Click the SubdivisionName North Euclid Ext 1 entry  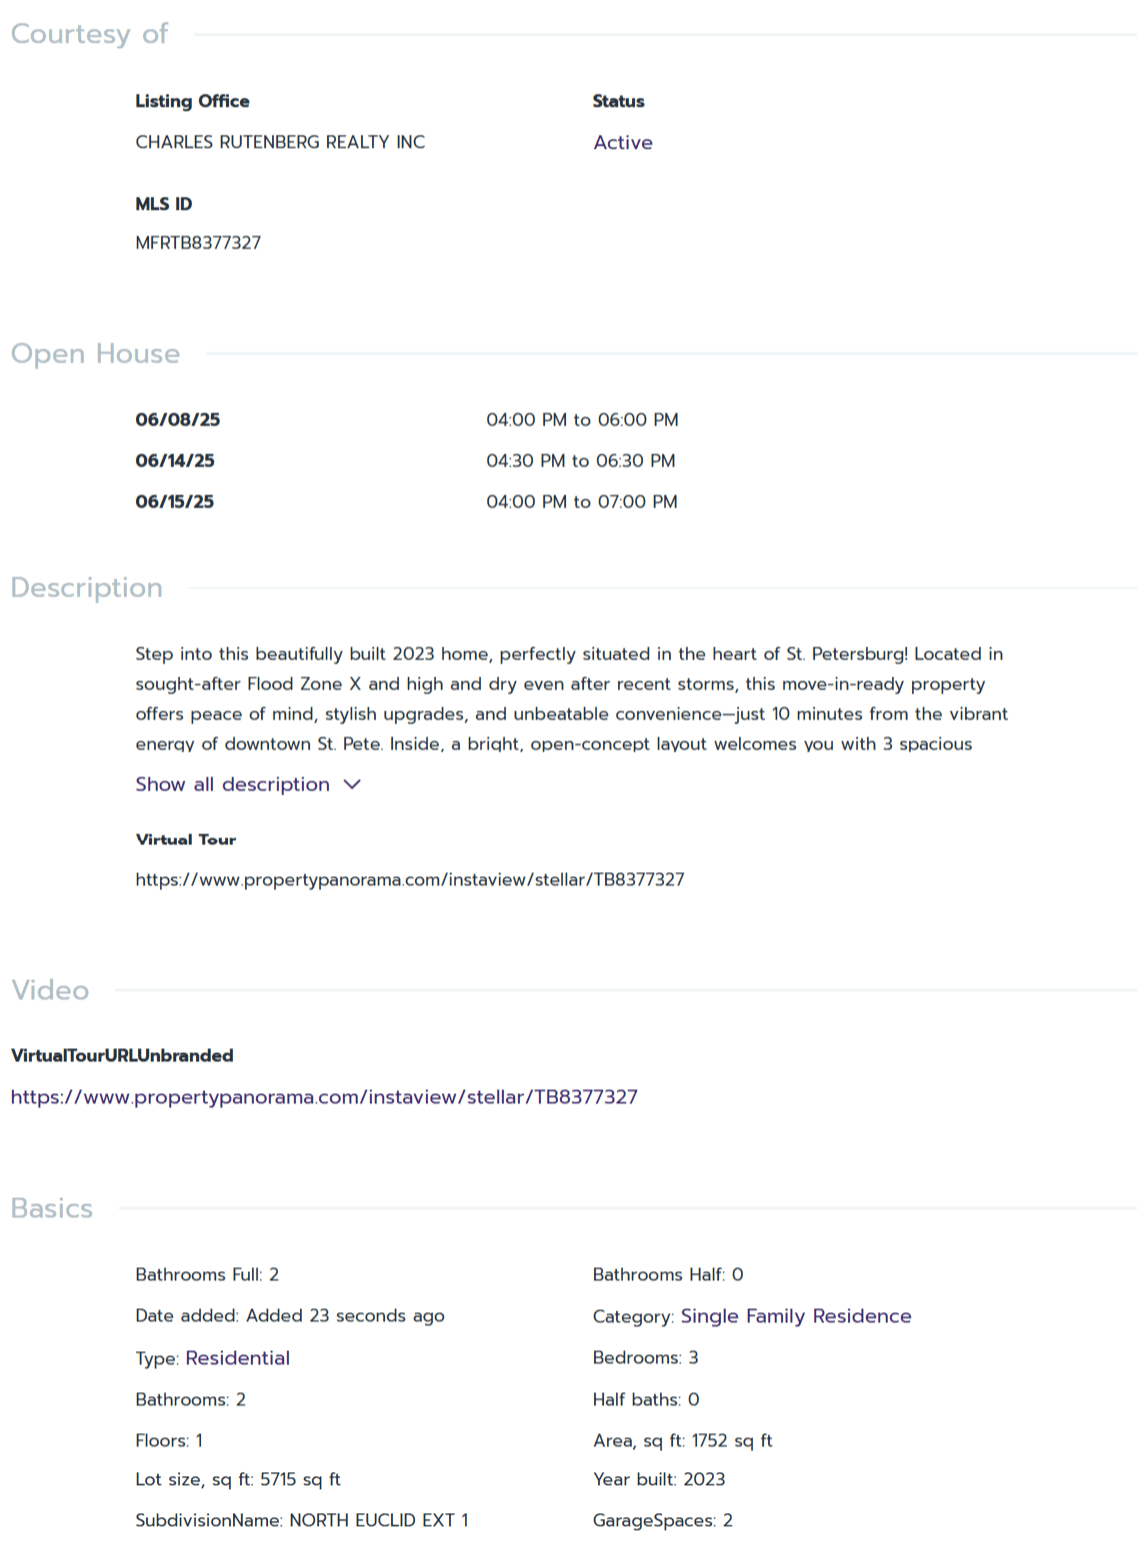302,1521
